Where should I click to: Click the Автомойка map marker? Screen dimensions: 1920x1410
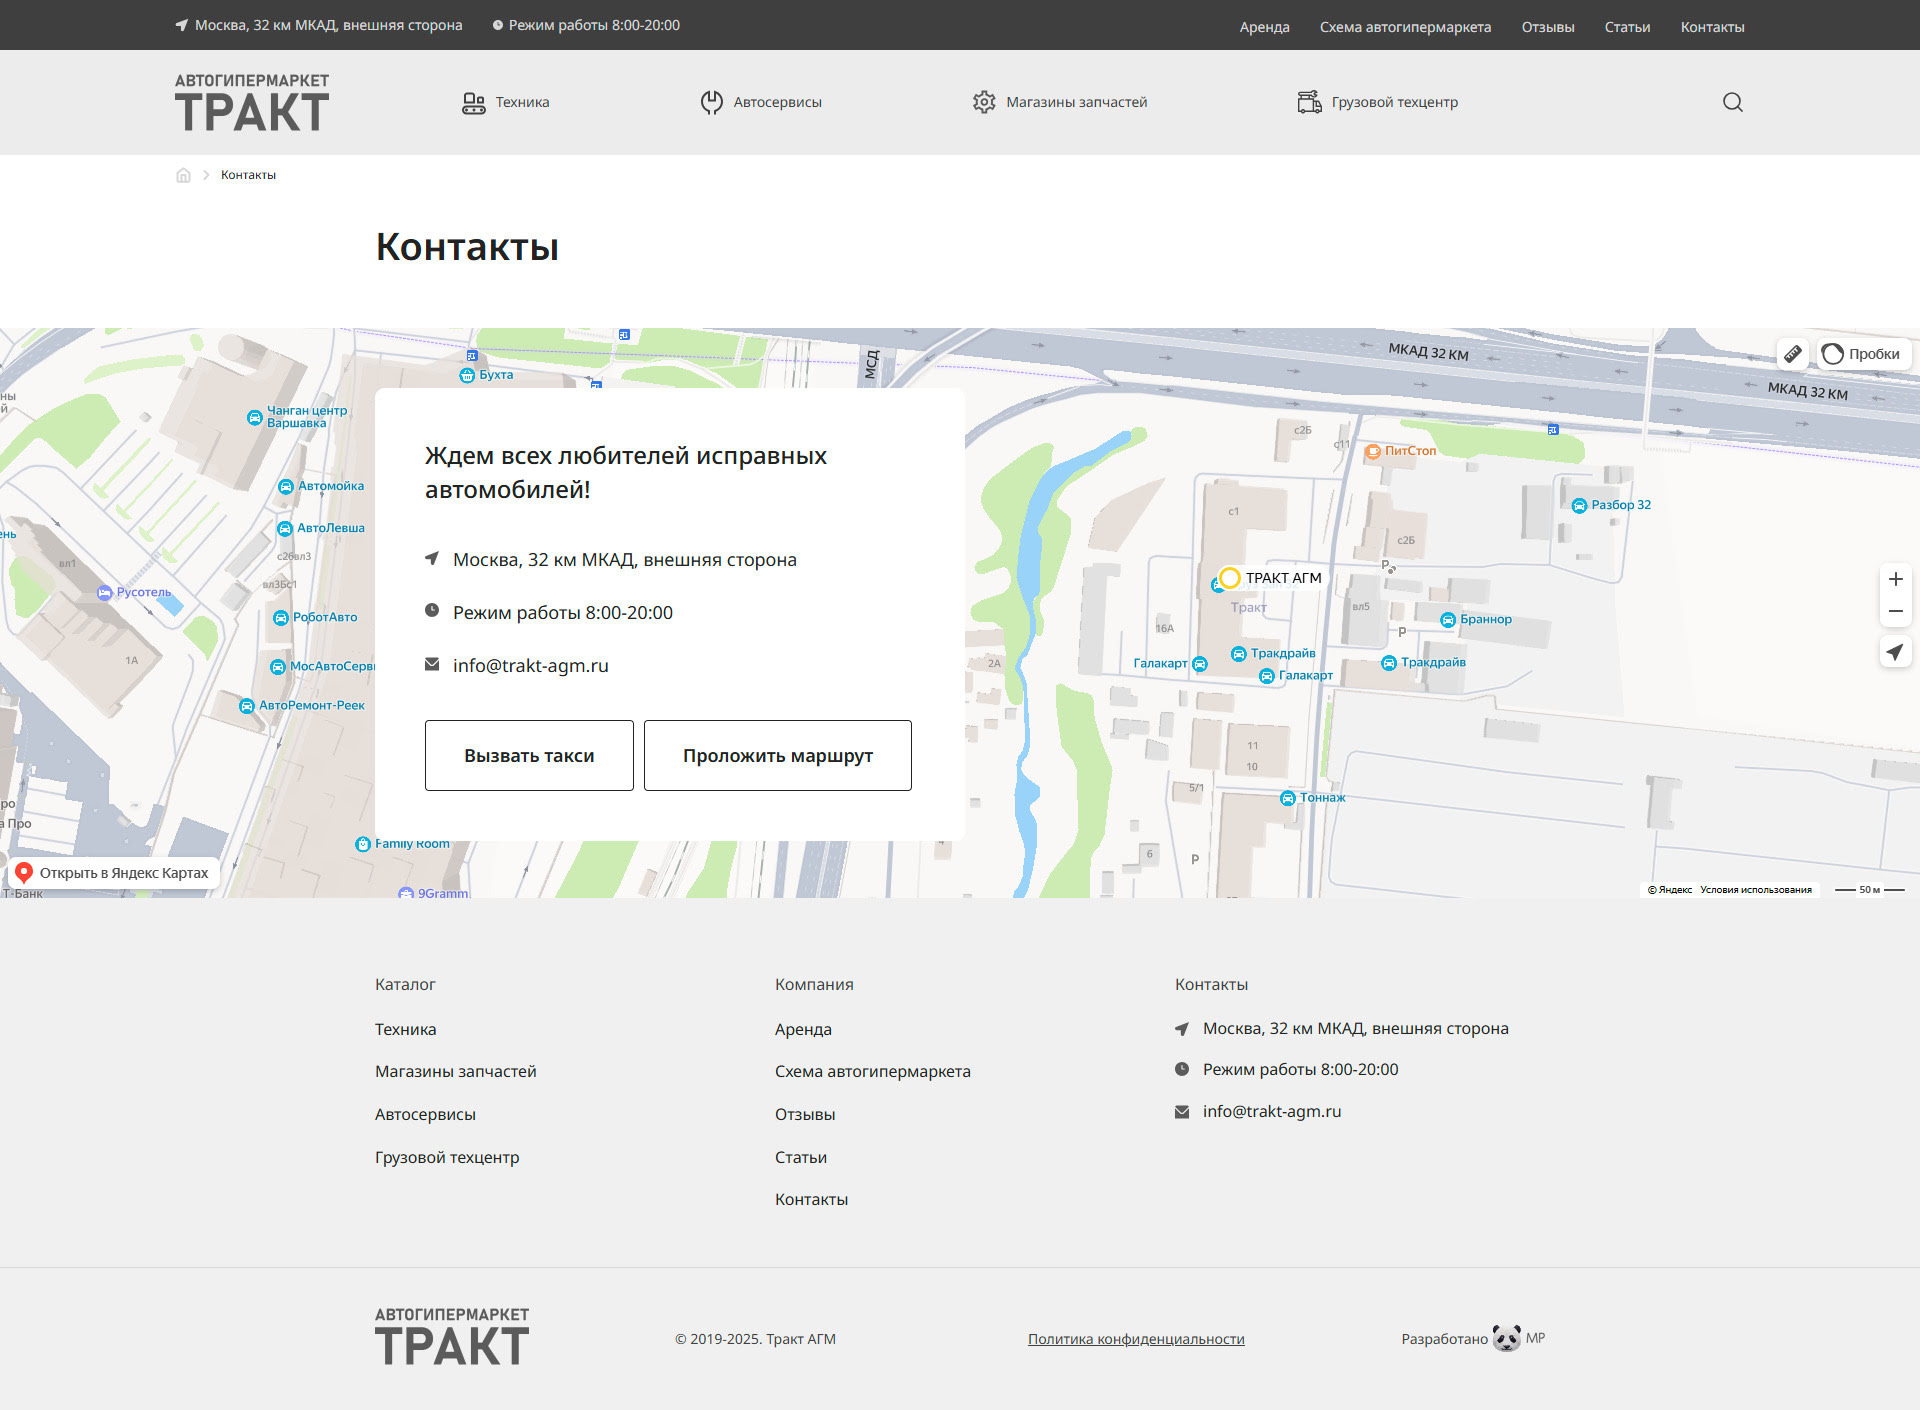tap(286, 486)
